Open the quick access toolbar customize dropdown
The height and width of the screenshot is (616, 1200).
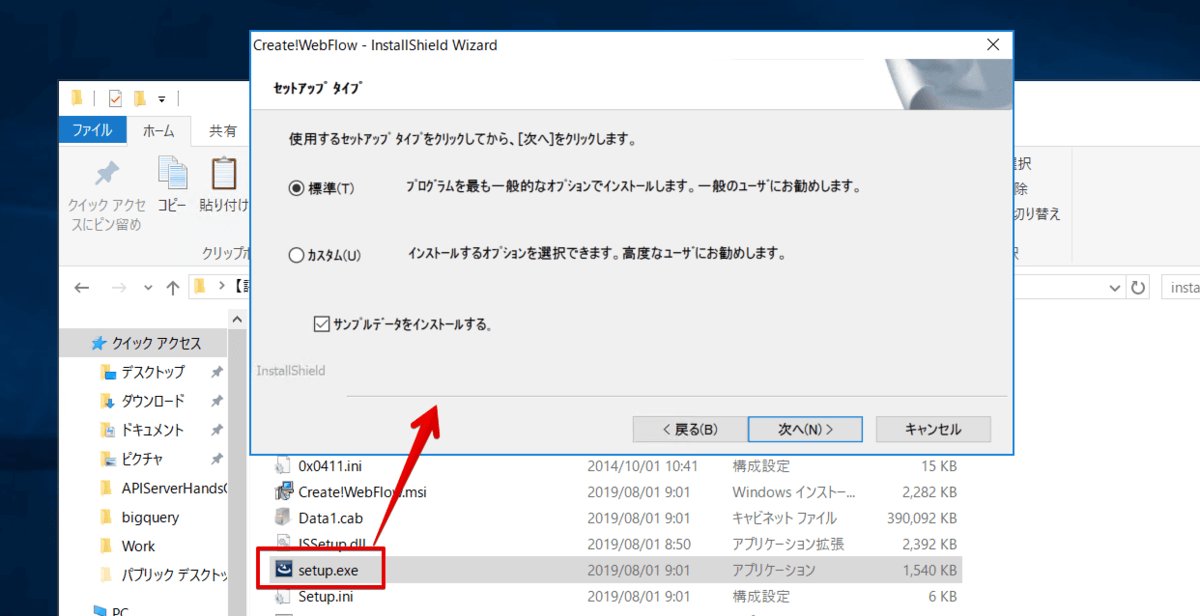(161, 98)
